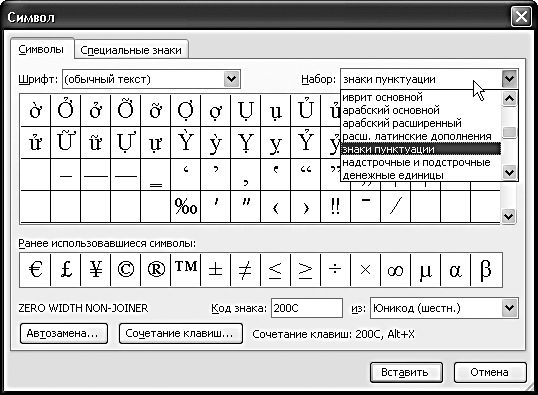538x395 pixels.
Task: Click the Вставить button
Action: 406,372
